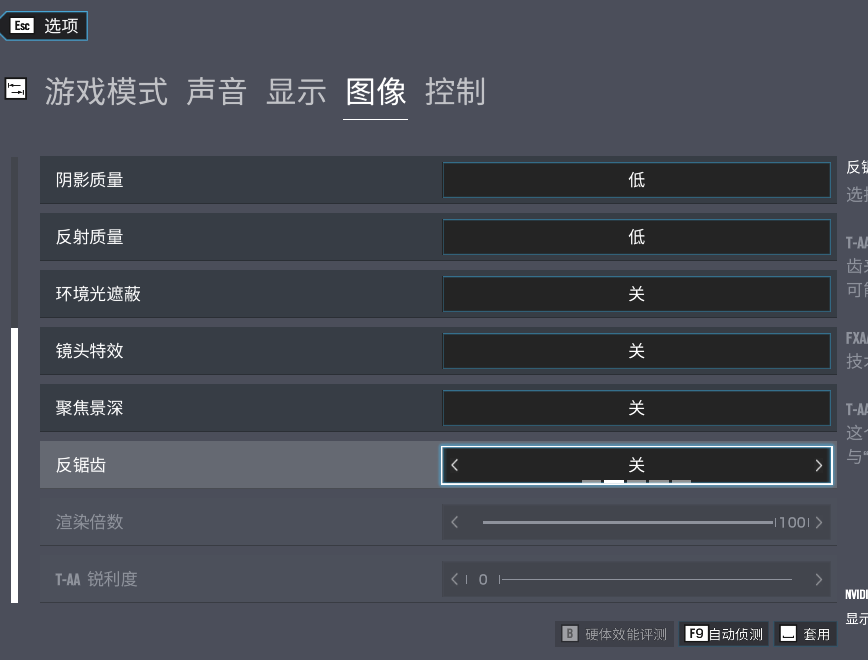Viewport: 868px width, 660px height.
Task: Click the F9 key icon
Action: pos(696,634)
